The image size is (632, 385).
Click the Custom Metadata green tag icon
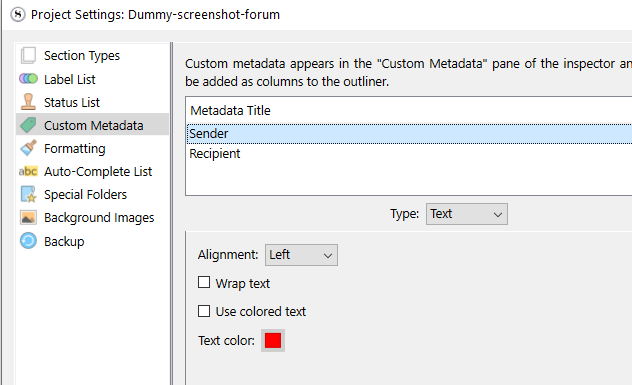click(28, 125)
